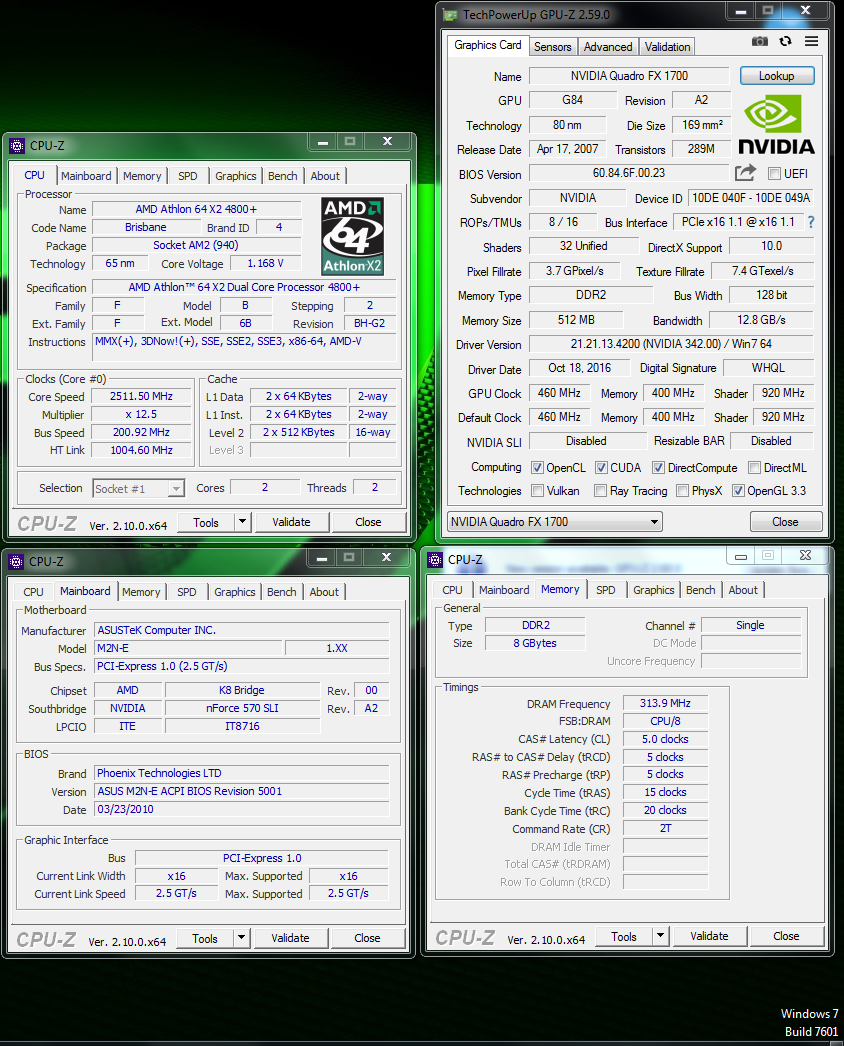Open the GPU-Z Validation tab
The height and width of the screenshot is (1046, 844).
(667, 47)
